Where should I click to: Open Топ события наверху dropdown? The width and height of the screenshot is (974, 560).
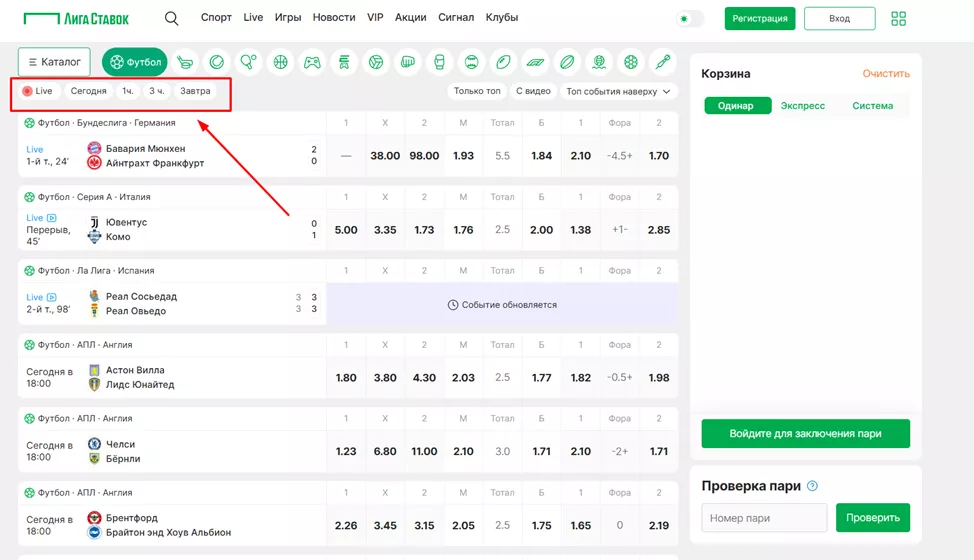tap(618, 91)
